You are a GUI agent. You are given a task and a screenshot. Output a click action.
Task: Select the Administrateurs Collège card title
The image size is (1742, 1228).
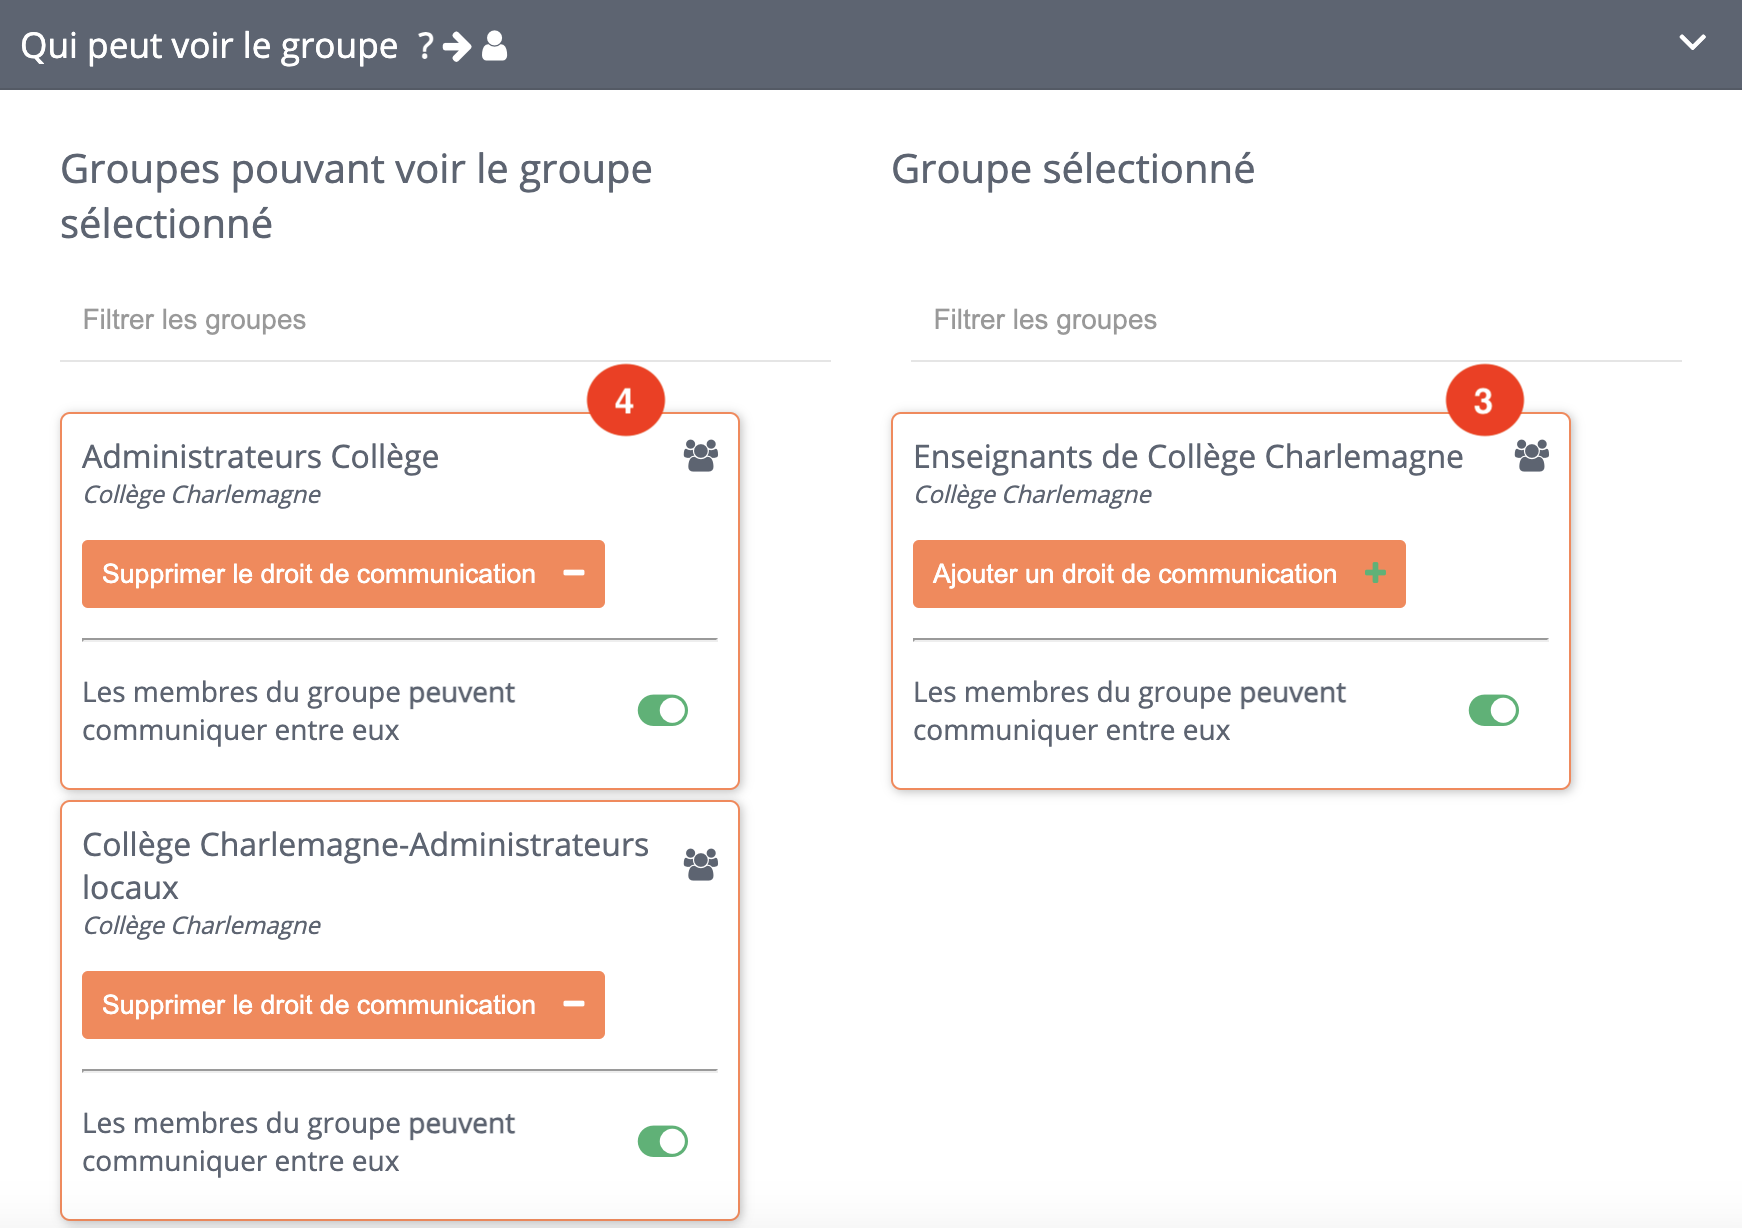point(261,457)
